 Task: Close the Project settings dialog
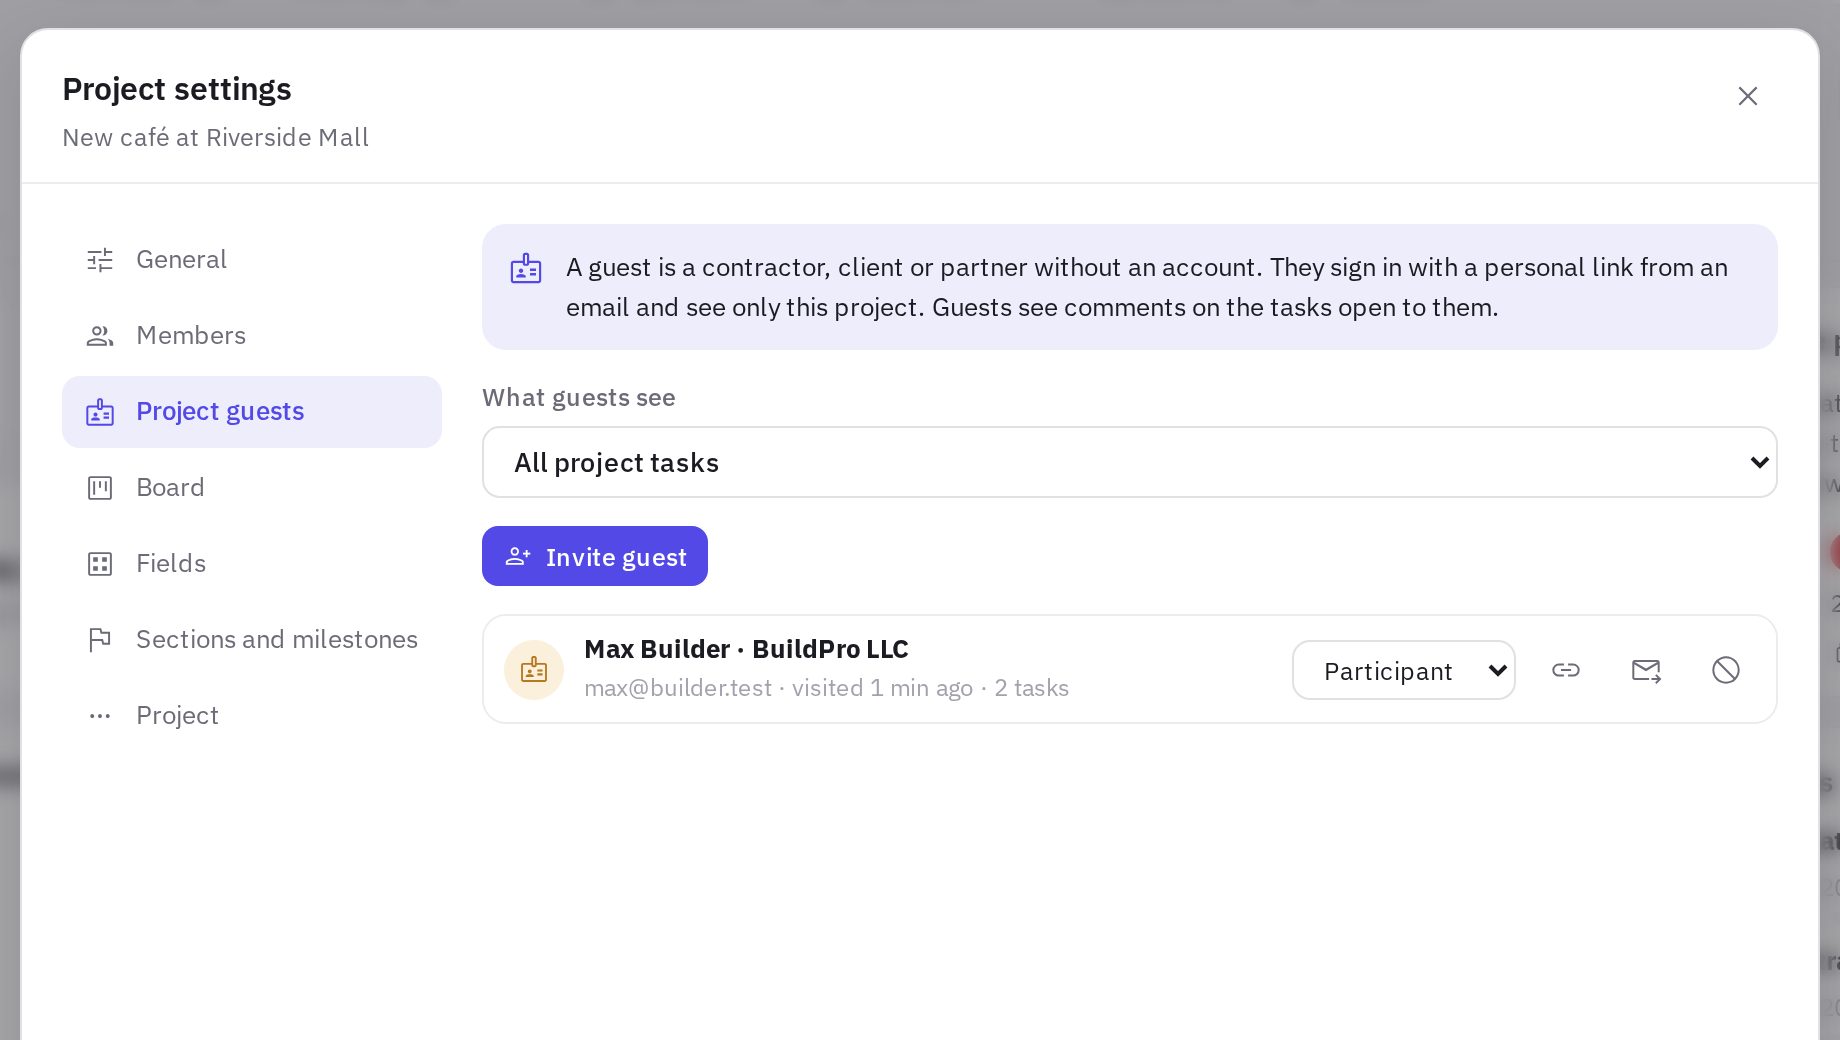point(1748,96)
